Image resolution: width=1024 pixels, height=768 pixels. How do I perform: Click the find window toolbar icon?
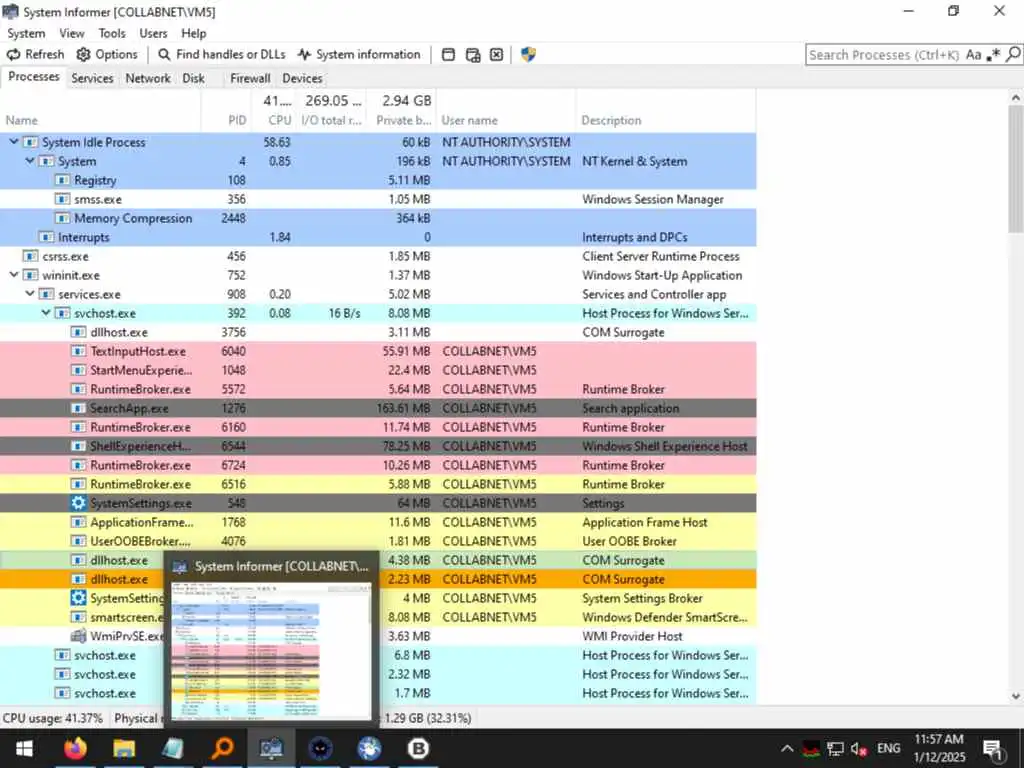coord(448,55)
